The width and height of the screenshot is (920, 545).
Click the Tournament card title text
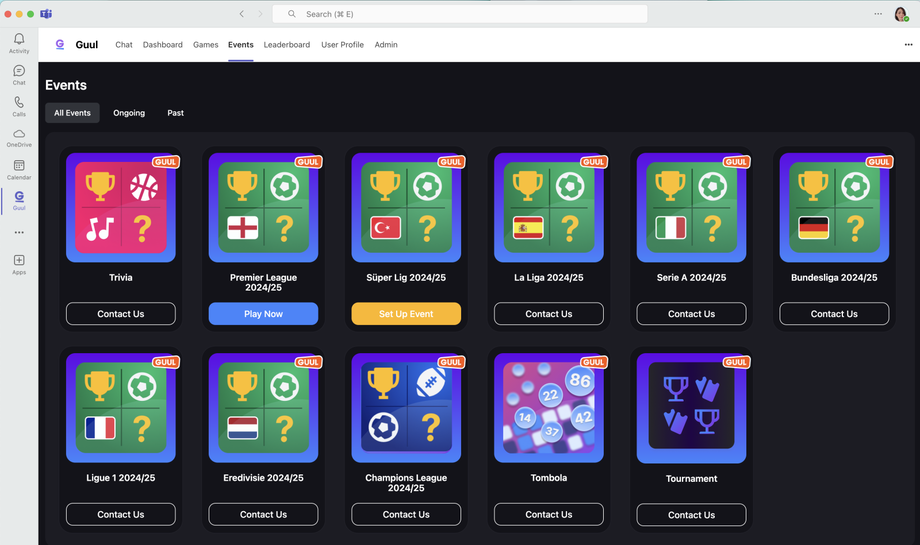tap(691, 479)
